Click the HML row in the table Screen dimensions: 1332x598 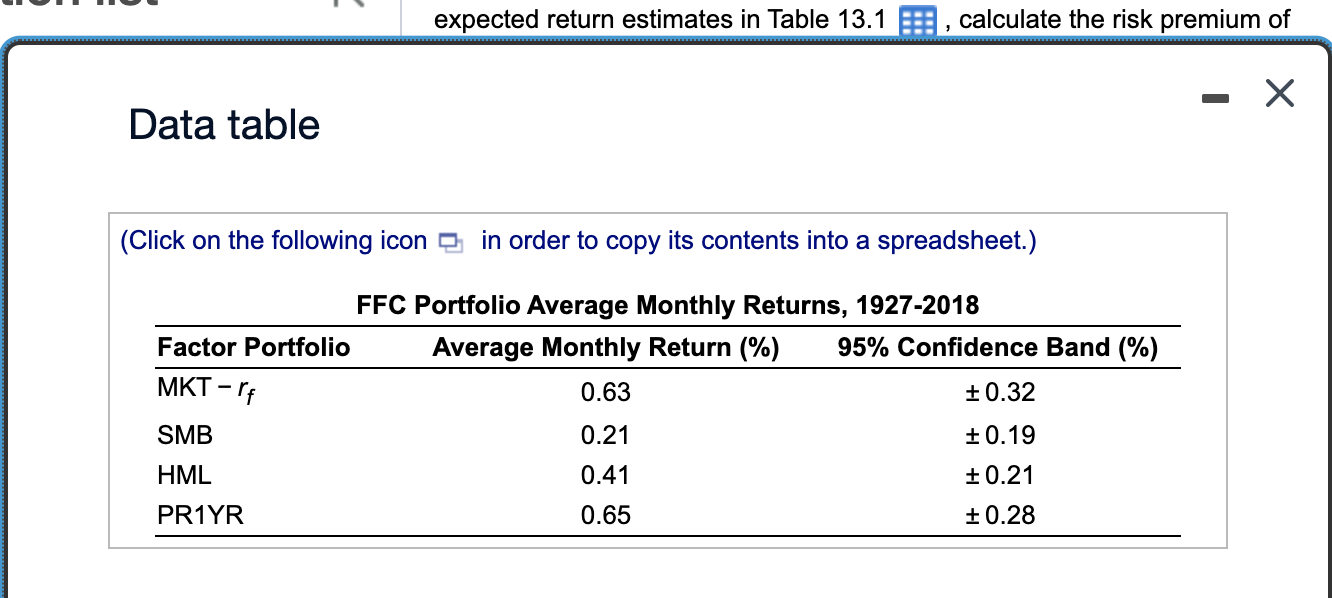pos(182,474)
